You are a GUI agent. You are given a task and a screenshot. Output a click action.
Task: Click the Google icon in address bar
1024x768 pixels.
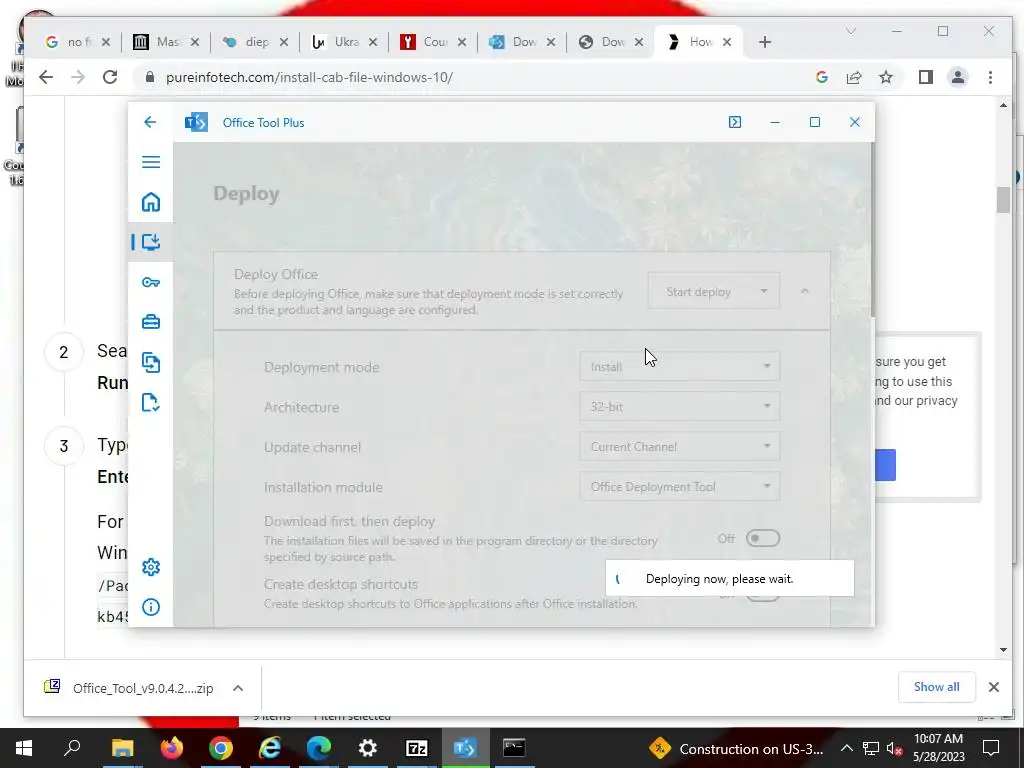tap(822, 77)
